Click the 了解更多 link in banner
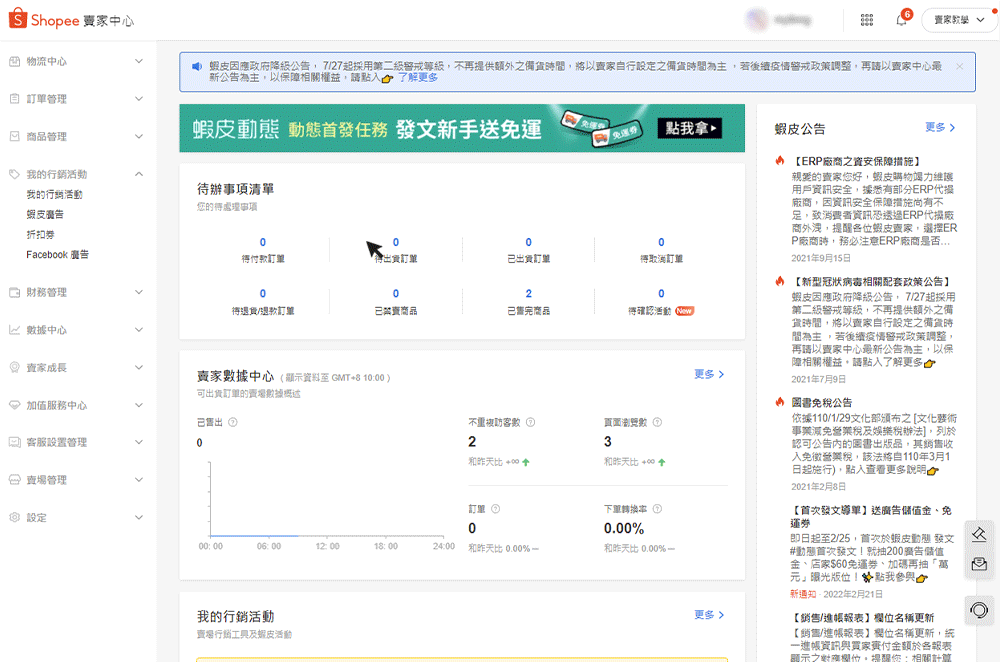This screenshot has width=1000, height=662. [418, 77]
